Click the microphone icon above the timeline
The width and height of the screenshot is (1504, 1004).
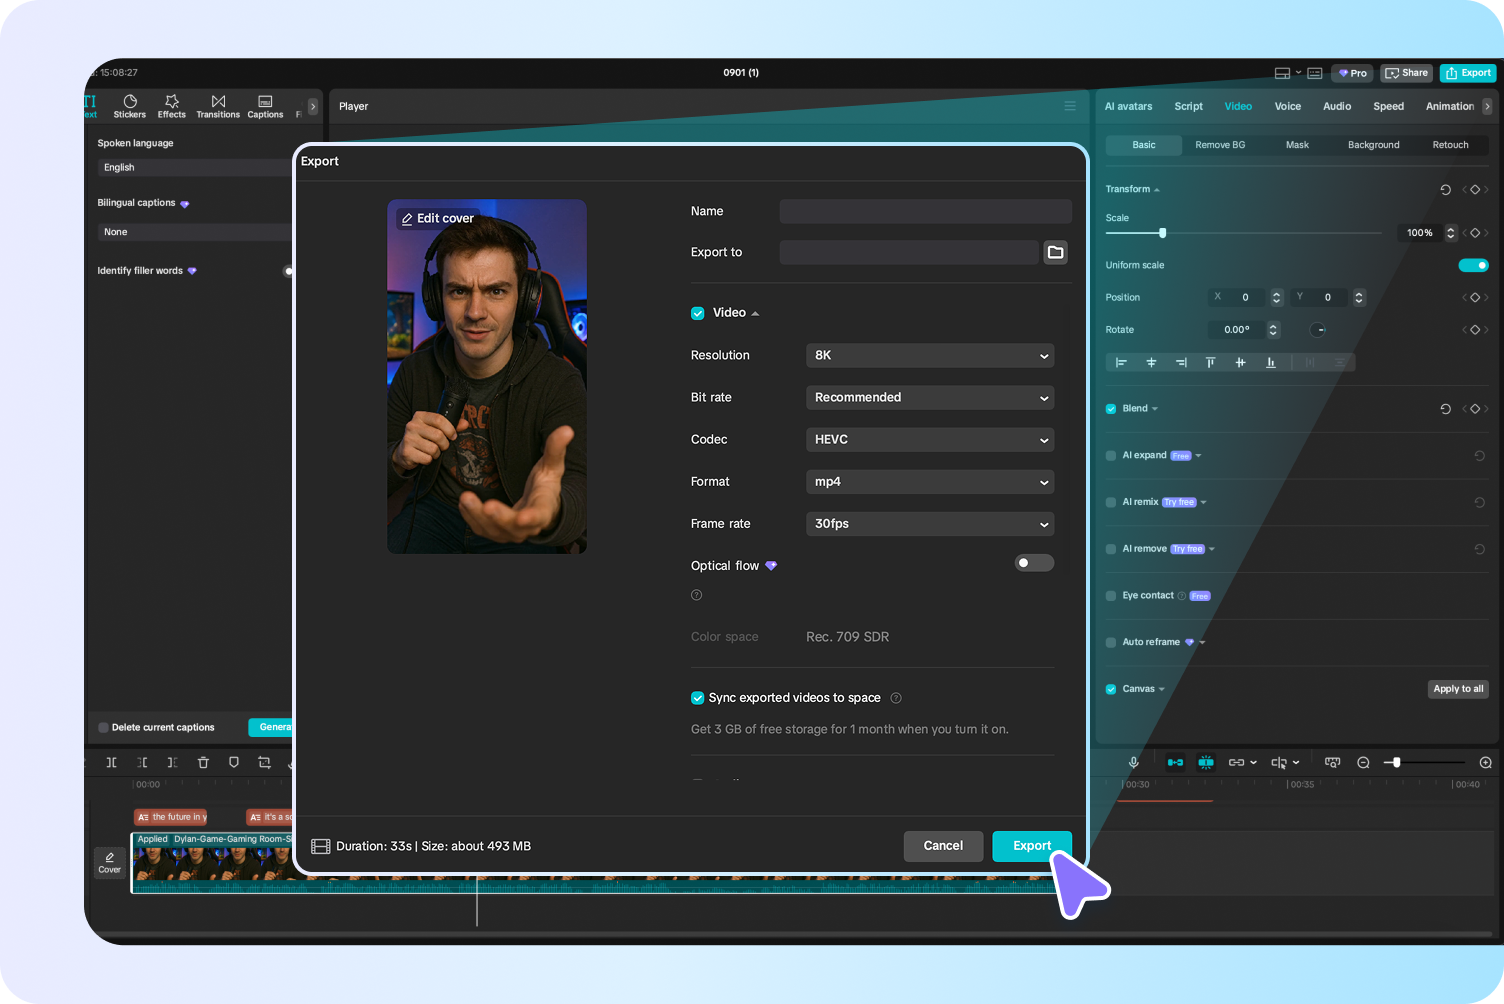tap(1133, 762)
